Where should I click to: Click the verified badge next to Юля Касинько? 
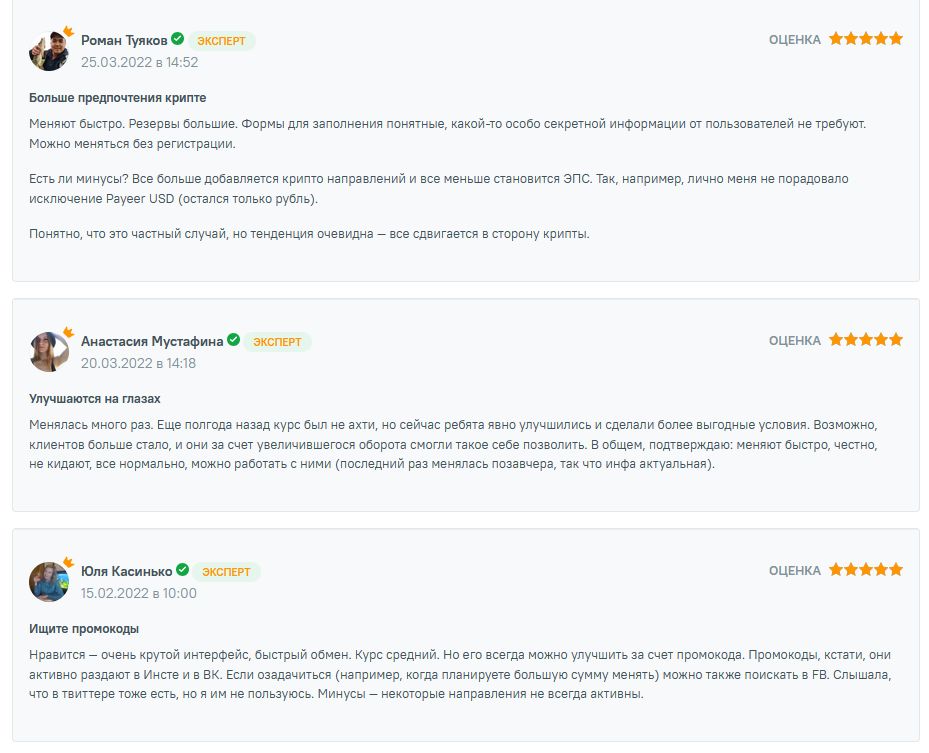[x=182, y=570]
